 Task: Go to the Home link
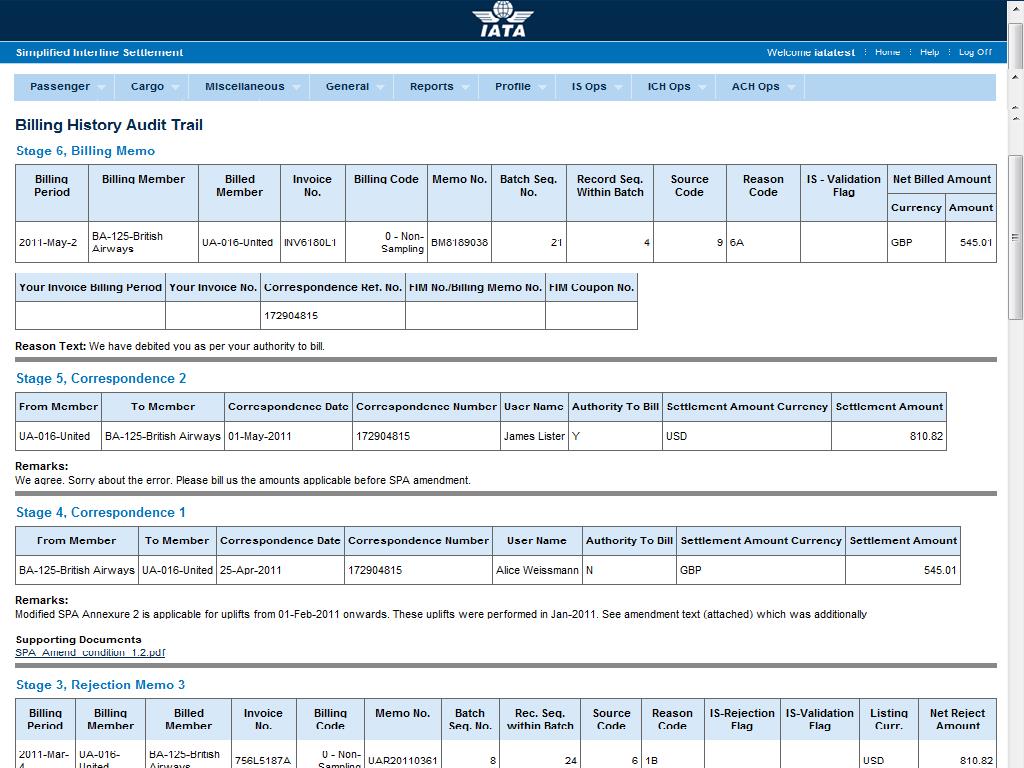888,52
